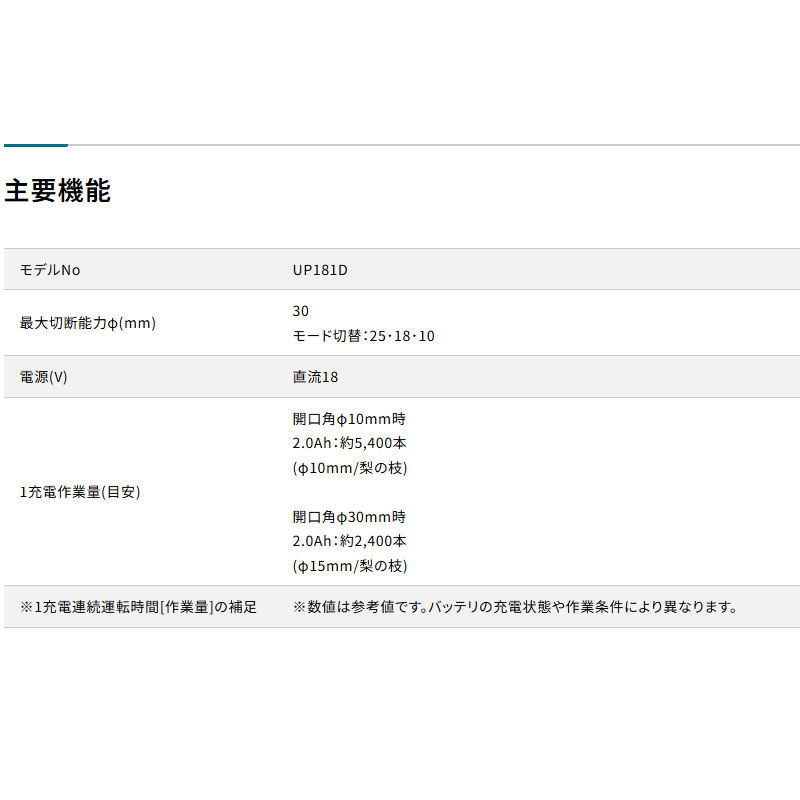Image resolution: width=800 pixels, height=800 pixels.
Task: Click the max cutting capacity value 30
Action: click(x=301, y=311)
